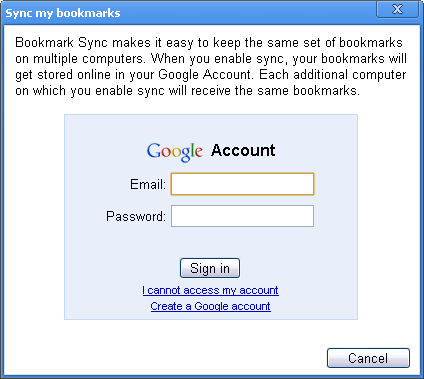
Task: Follow the Create a Google account link
Action: pos(210,306)
